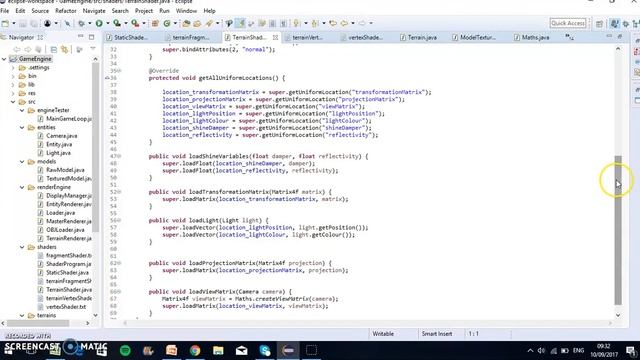This screenshot has width=640, height=360.
Task: Click the New file toolbar icon
Action: [x=5, y=23]
